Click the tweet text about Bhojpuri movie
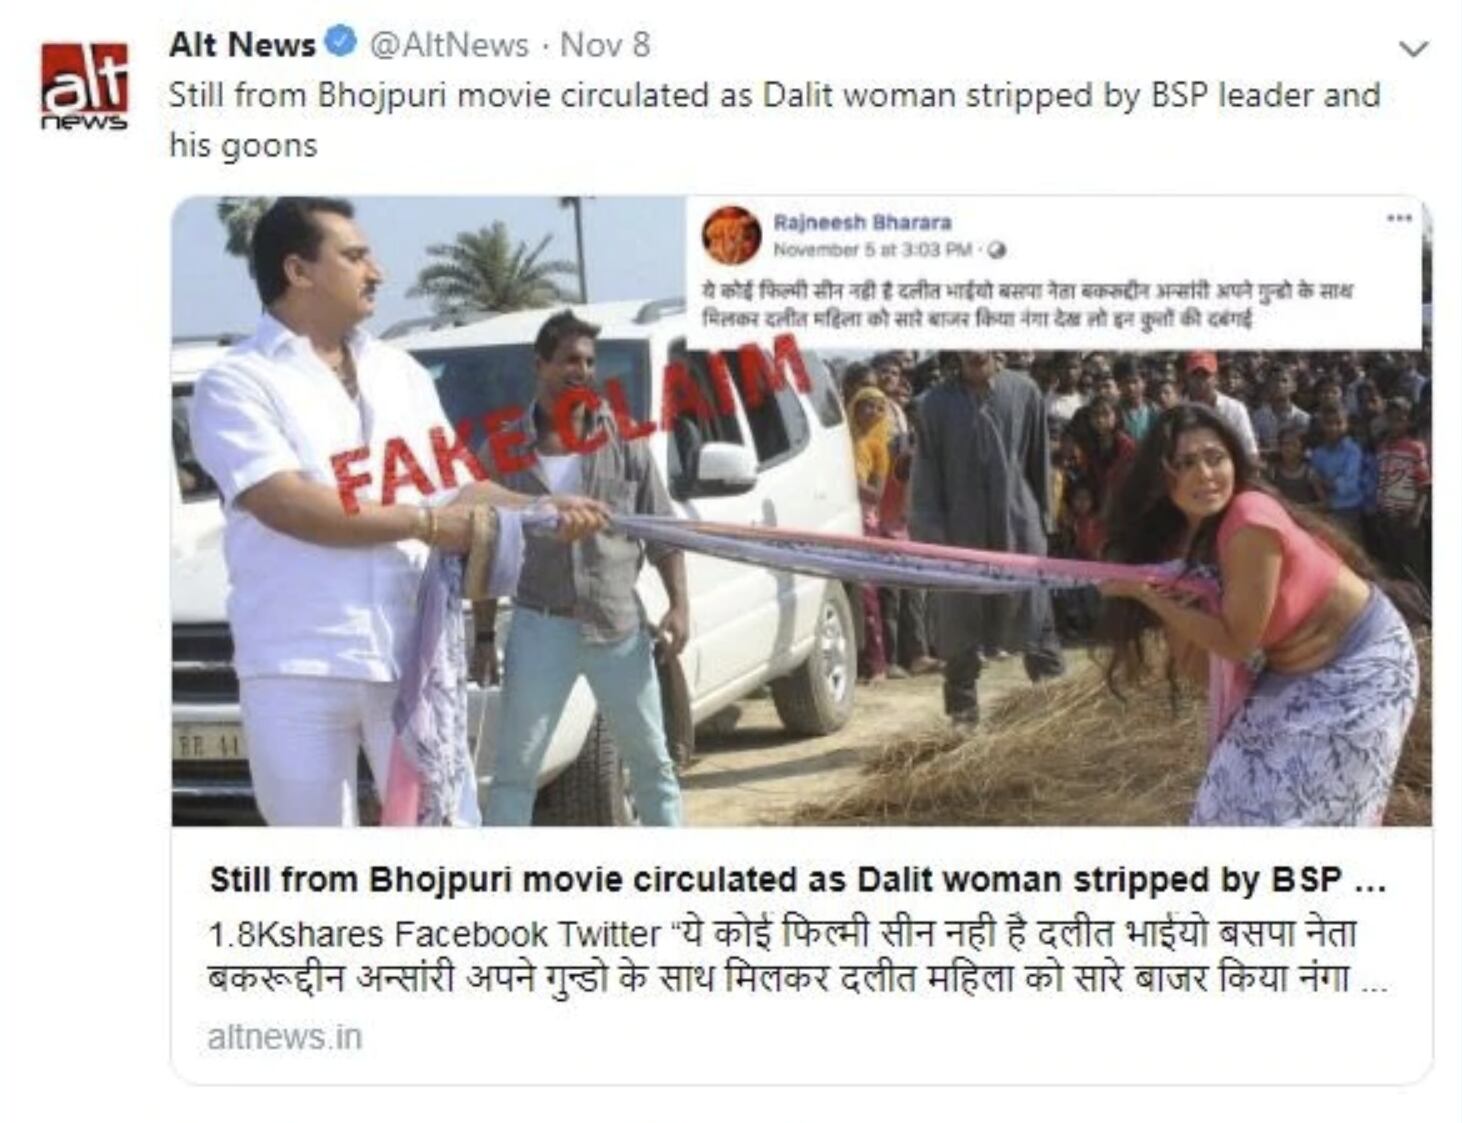Viewport: 1462px width, 1123px height. (773, 120)
